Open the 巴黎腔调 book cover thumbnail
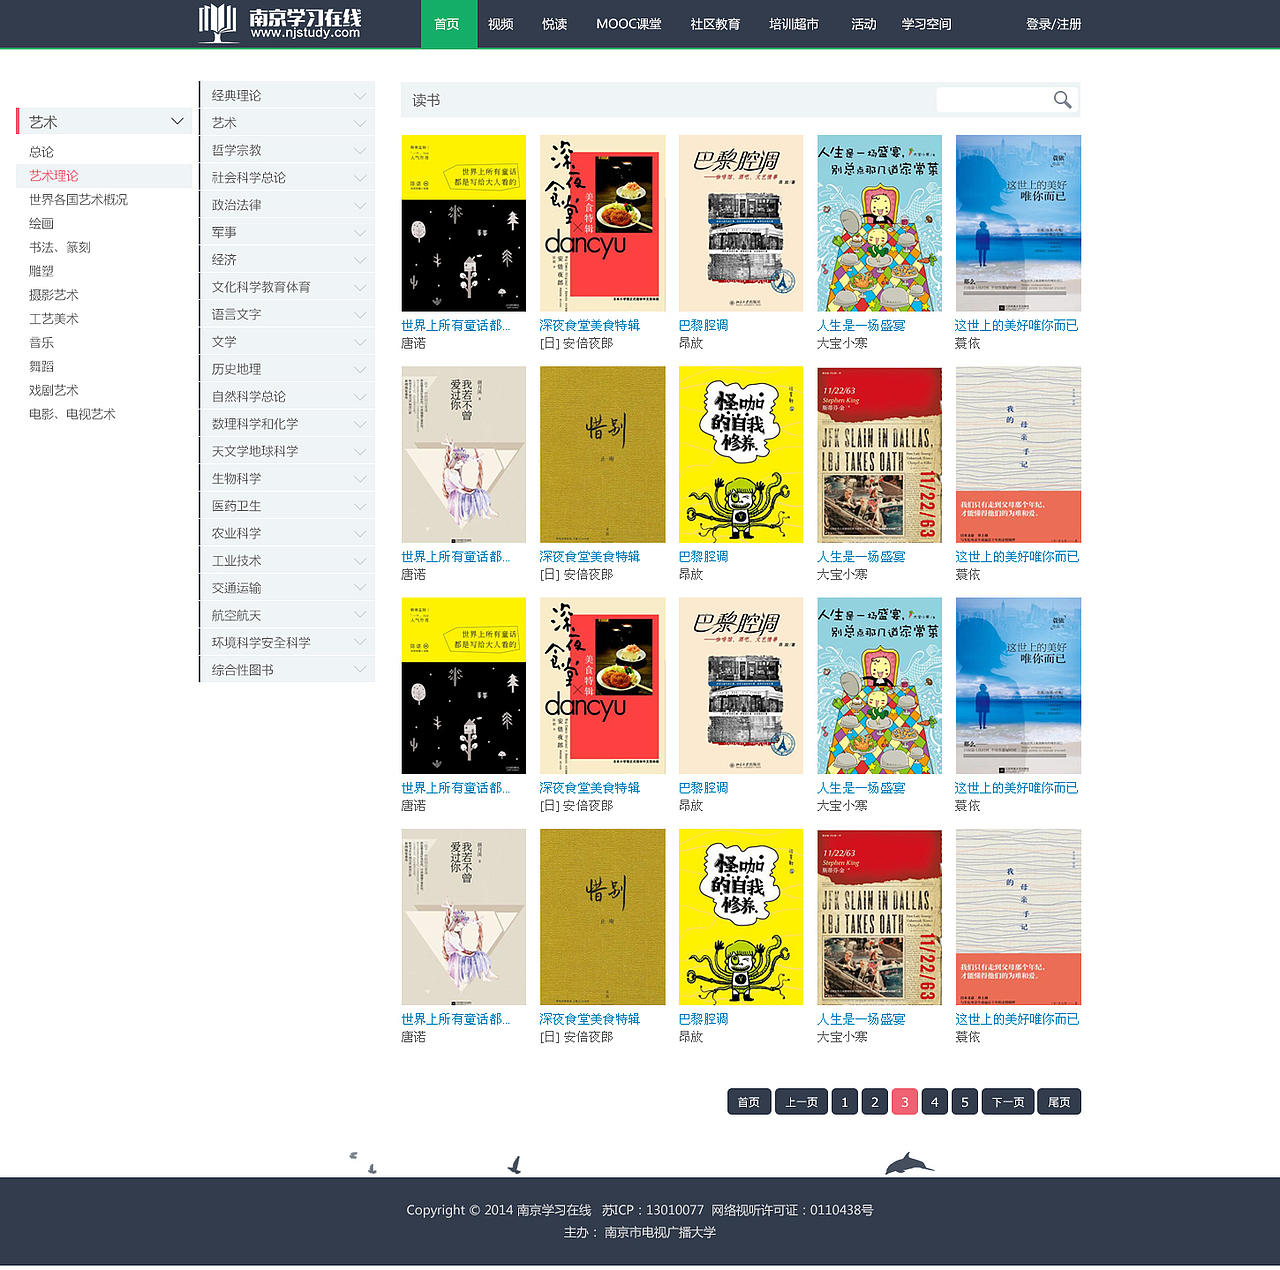This screenshot has width=1280, height=1270. (740, 222)
